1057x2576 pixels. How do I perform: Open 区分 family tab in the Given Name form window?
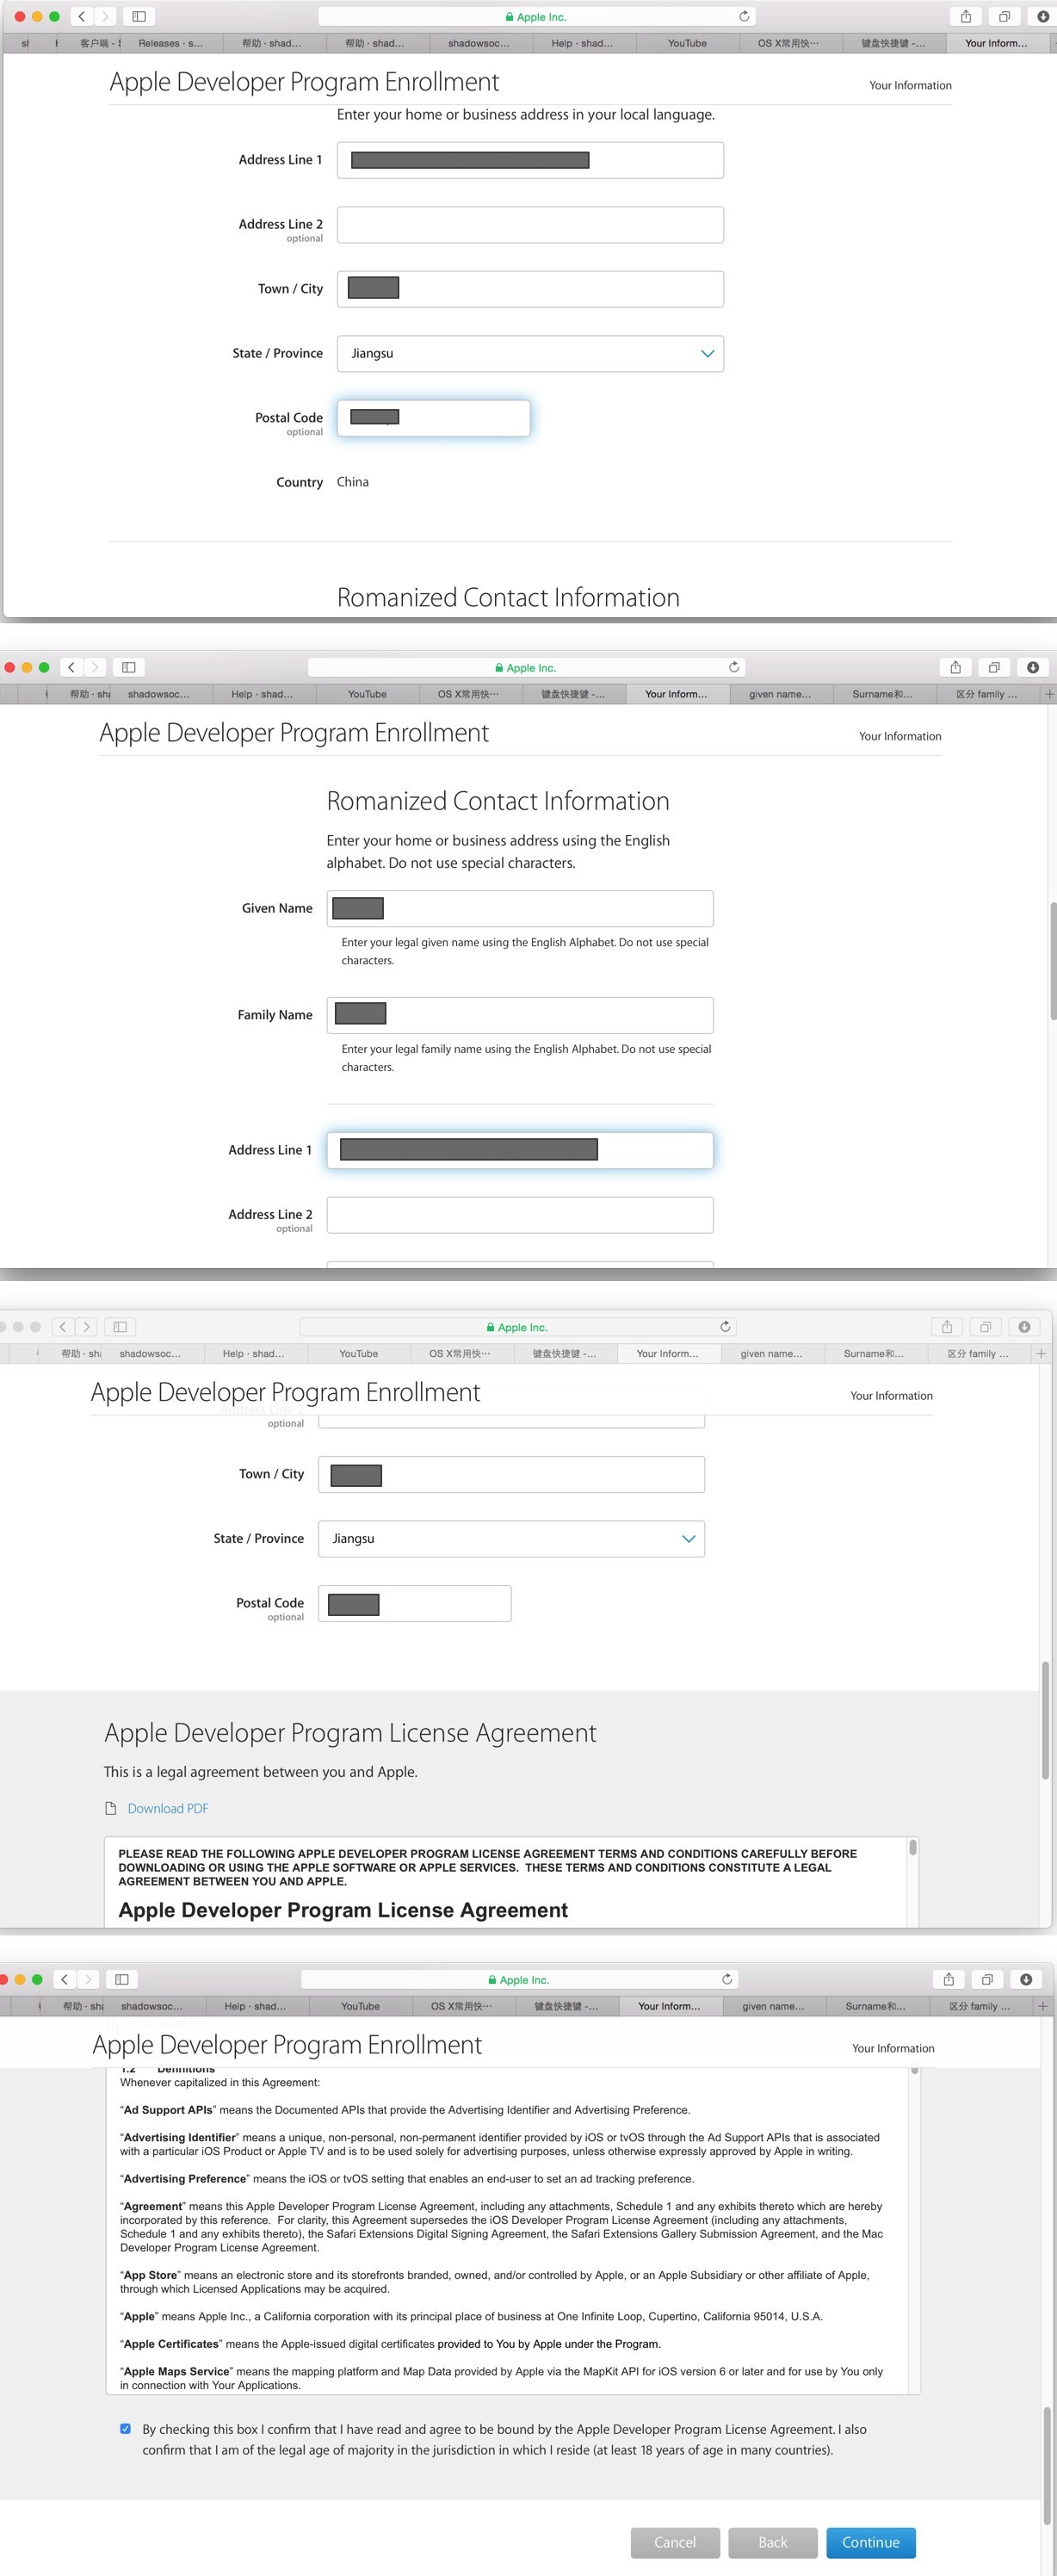[986, 694]
